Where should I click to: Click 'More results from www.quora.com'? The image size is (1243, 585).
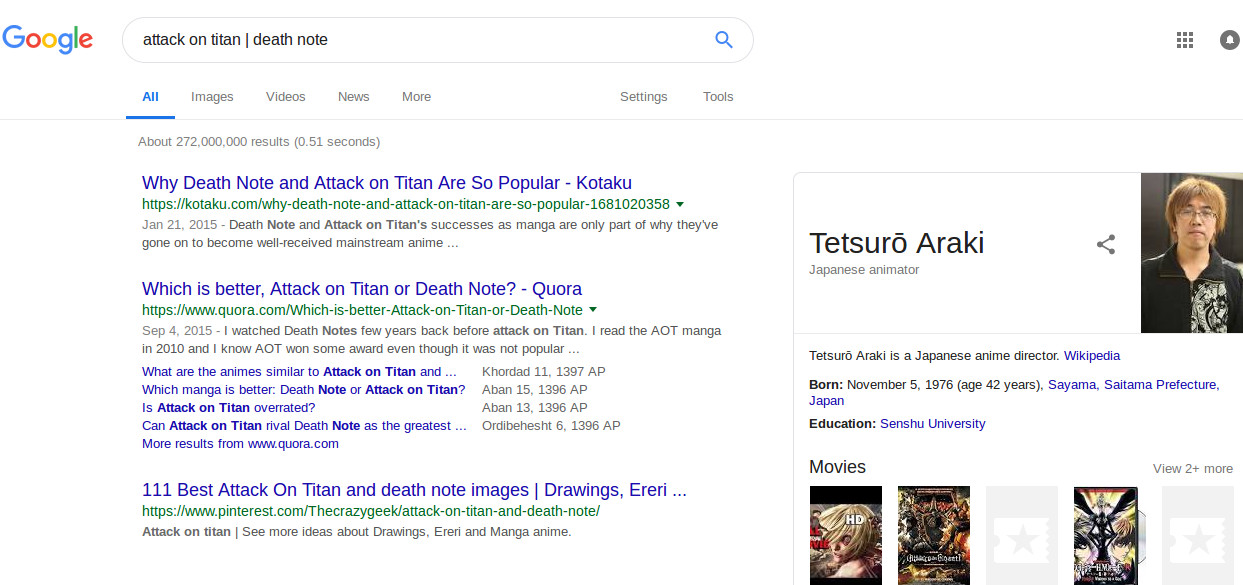click(240, 444)
